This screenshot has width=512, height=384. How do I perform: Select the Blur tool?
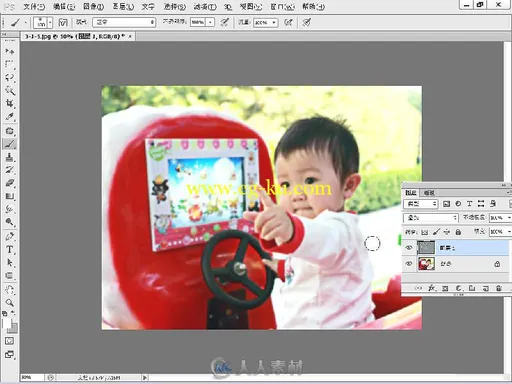coord(9,209)
